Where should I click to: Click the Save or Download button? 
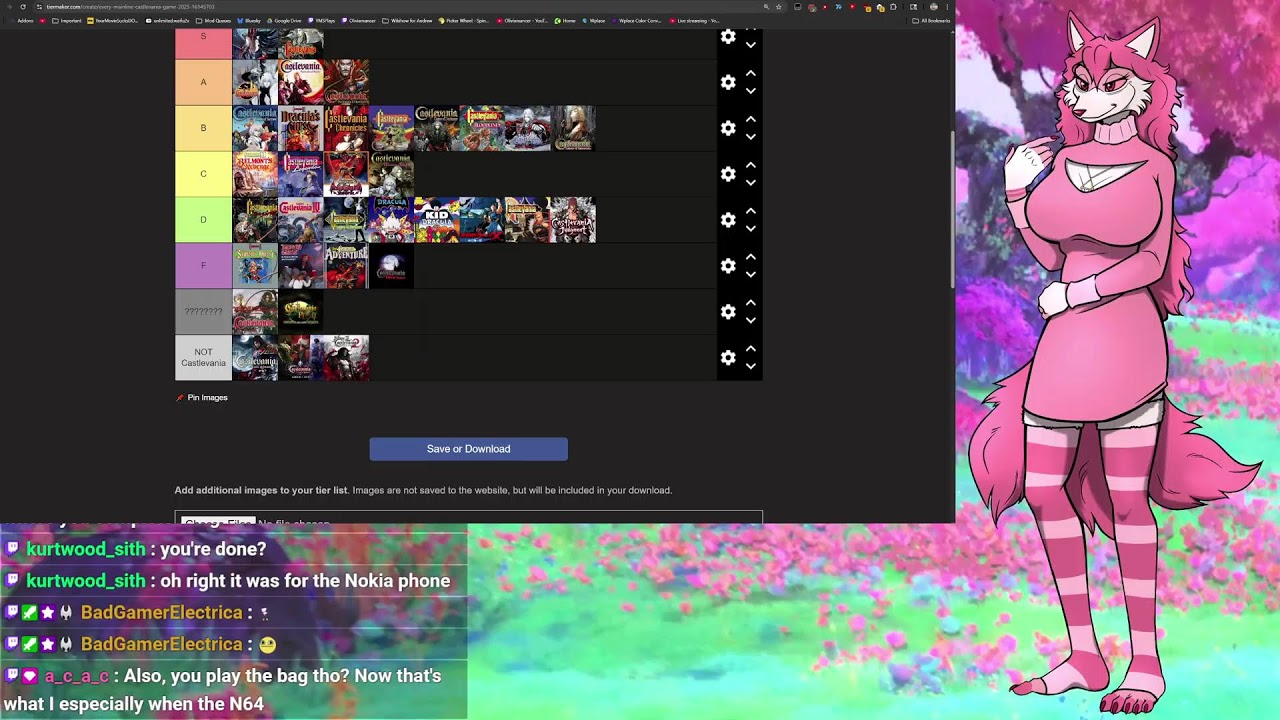coord(468,449)
